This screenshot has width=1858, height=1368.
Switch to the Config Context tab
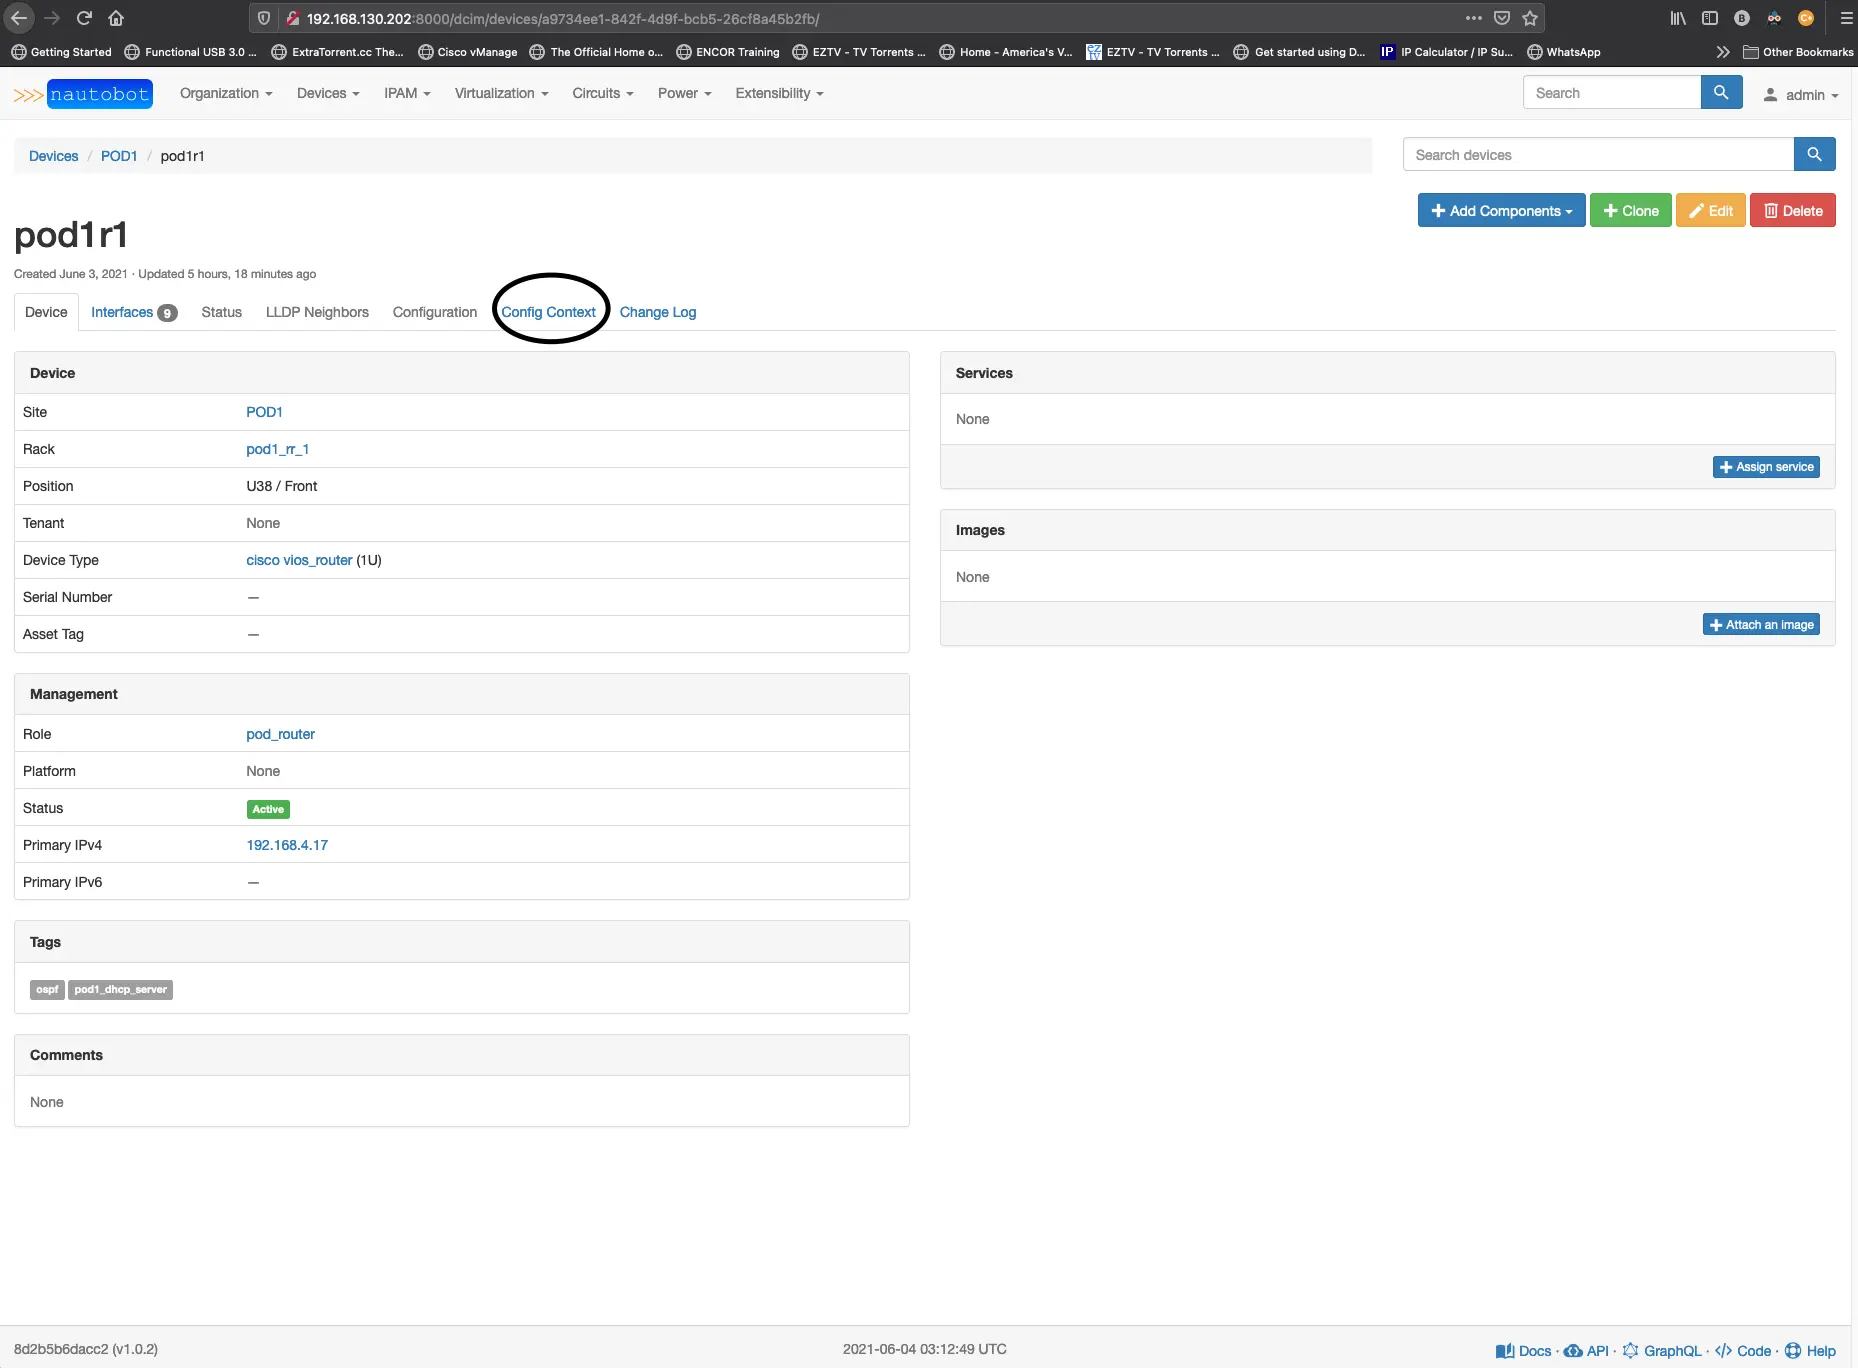click(549, 312)
